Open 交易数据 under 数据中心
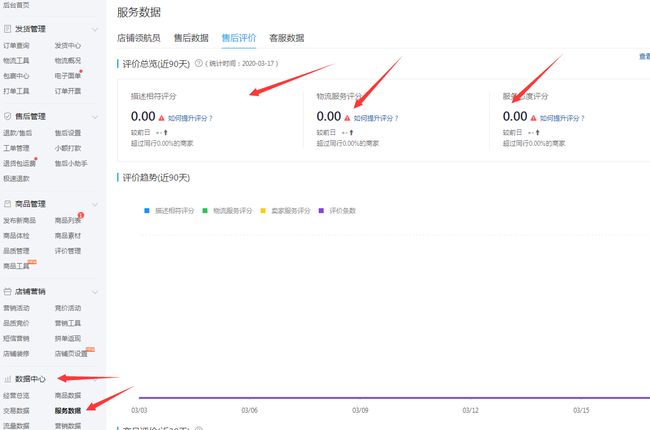Viewport: 650px width, 430px height. click(16, 411)
